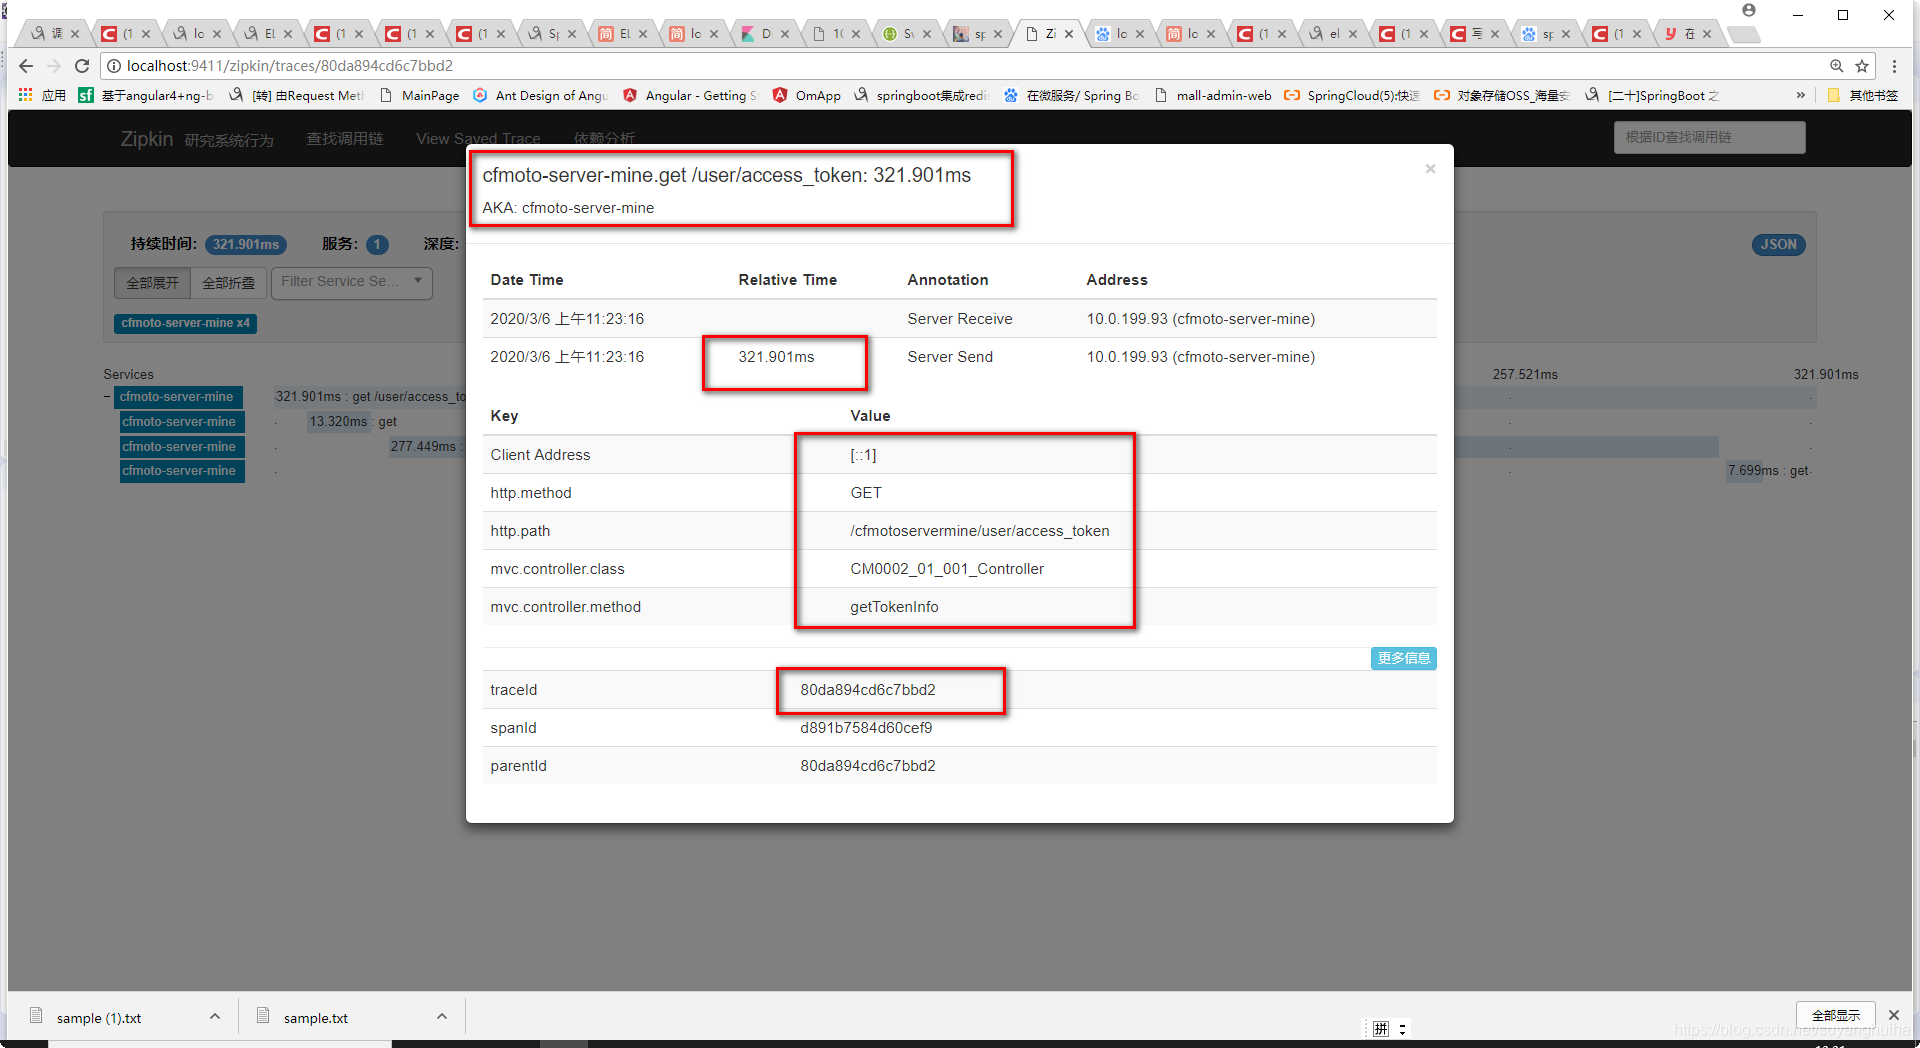This screenshot has width=1920, height=1048.
Task: Click the cfmoto-server-mine x4 service badge
Action: [x=185, y=323]
